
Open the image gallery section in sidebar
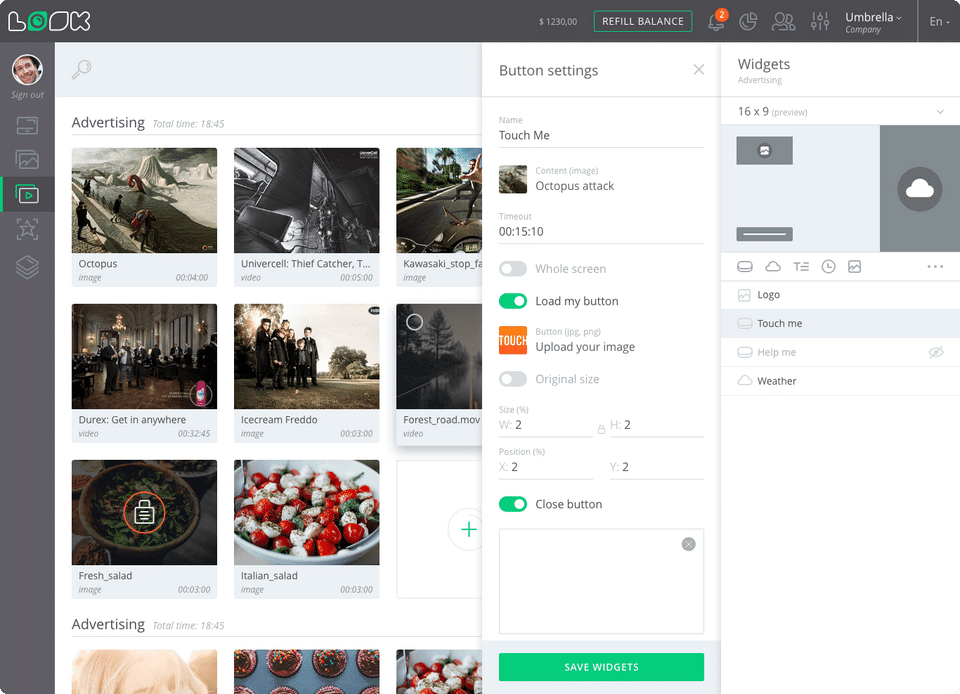point(27,160)
